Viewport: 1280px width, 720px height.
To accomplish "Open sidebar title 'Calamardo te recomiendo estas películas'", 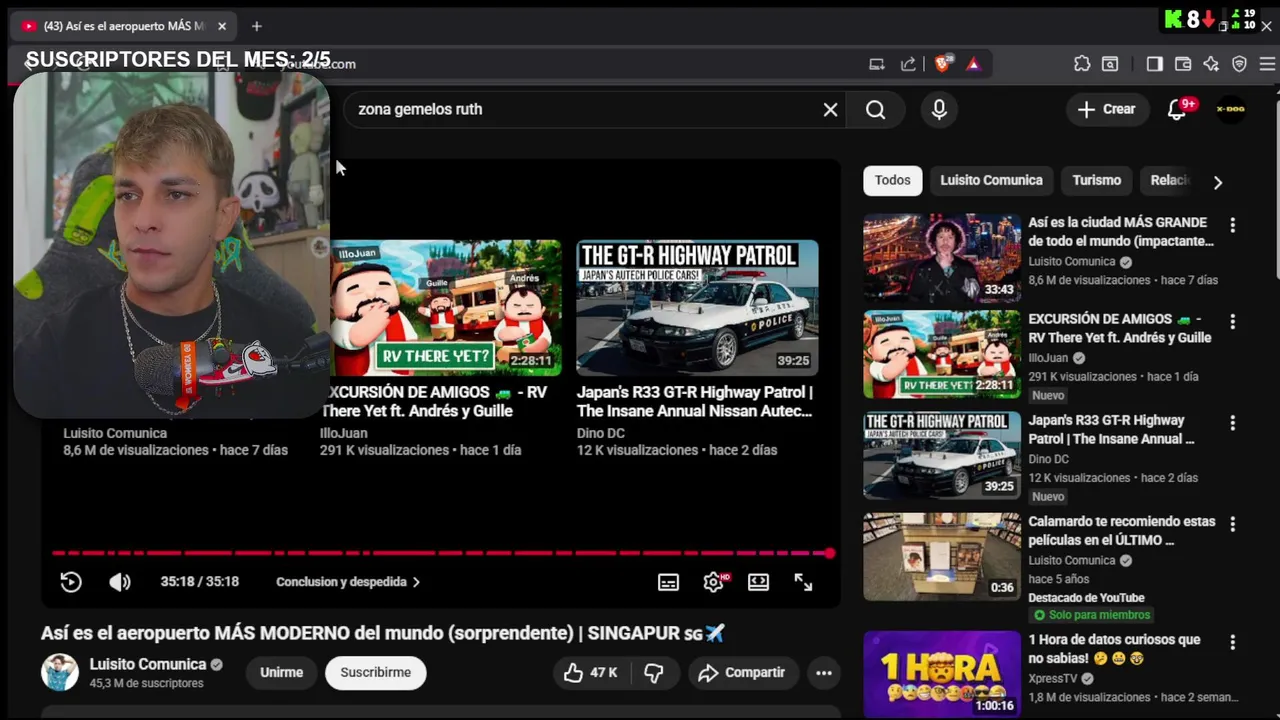I will pos(1122,531).
